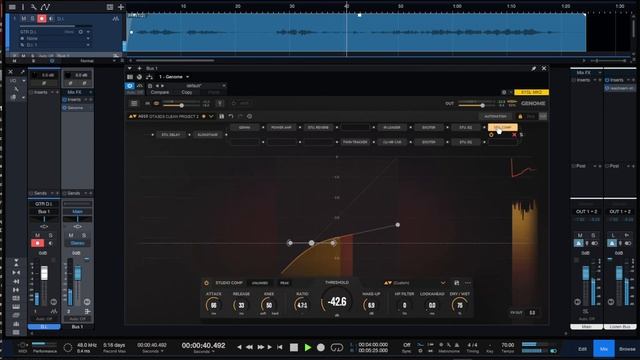
Task: Open the wrench options in arrange toolbar
Action: (x=33, y=7)
